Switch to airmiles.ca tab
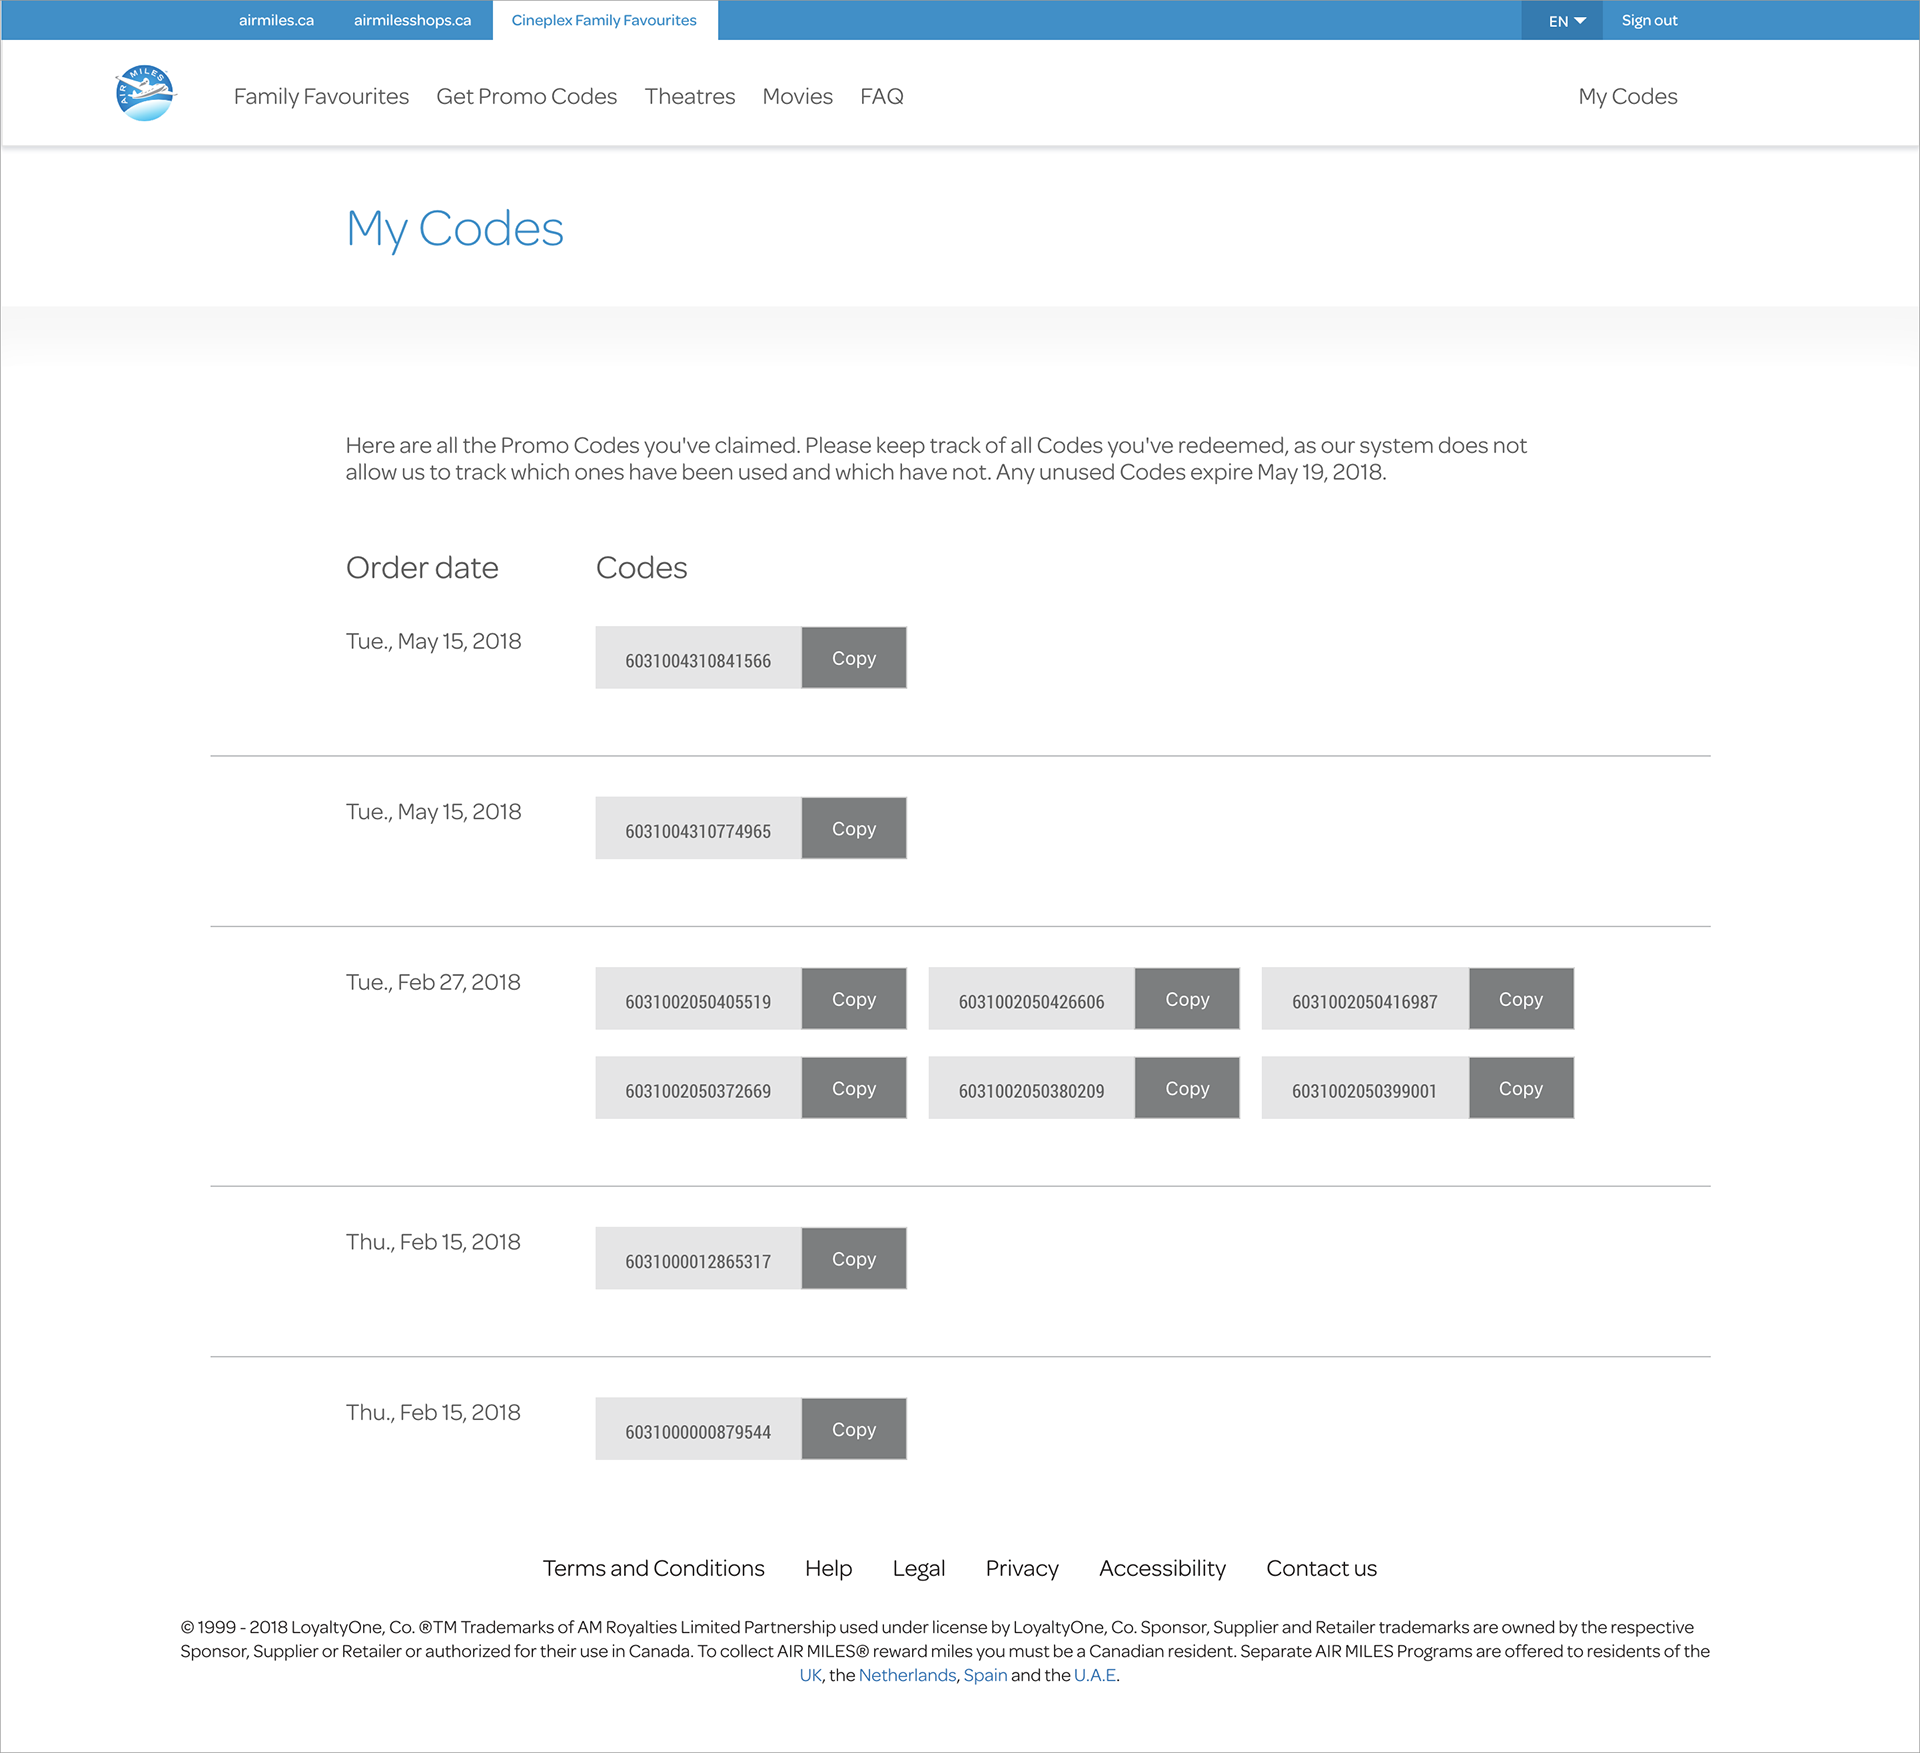This screenshot has height=1753, width=1920. tap(276, 20)
